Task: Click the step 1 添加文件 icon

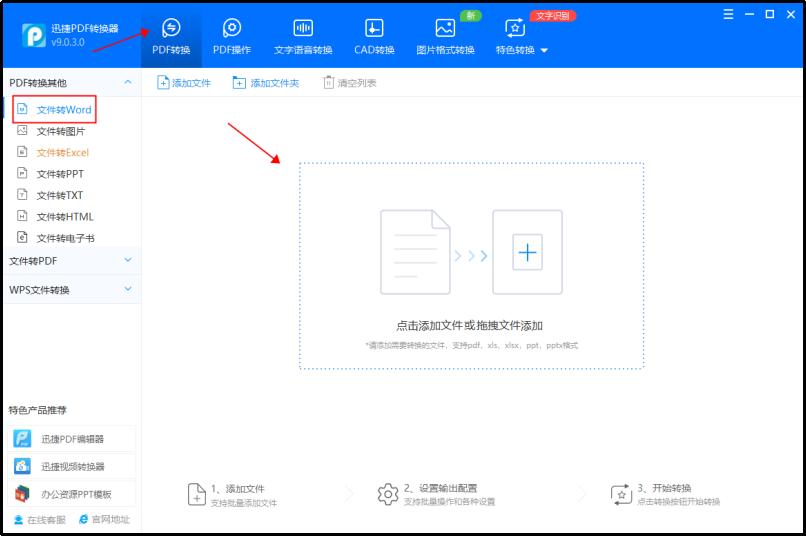Action: (x=197, y=494)
